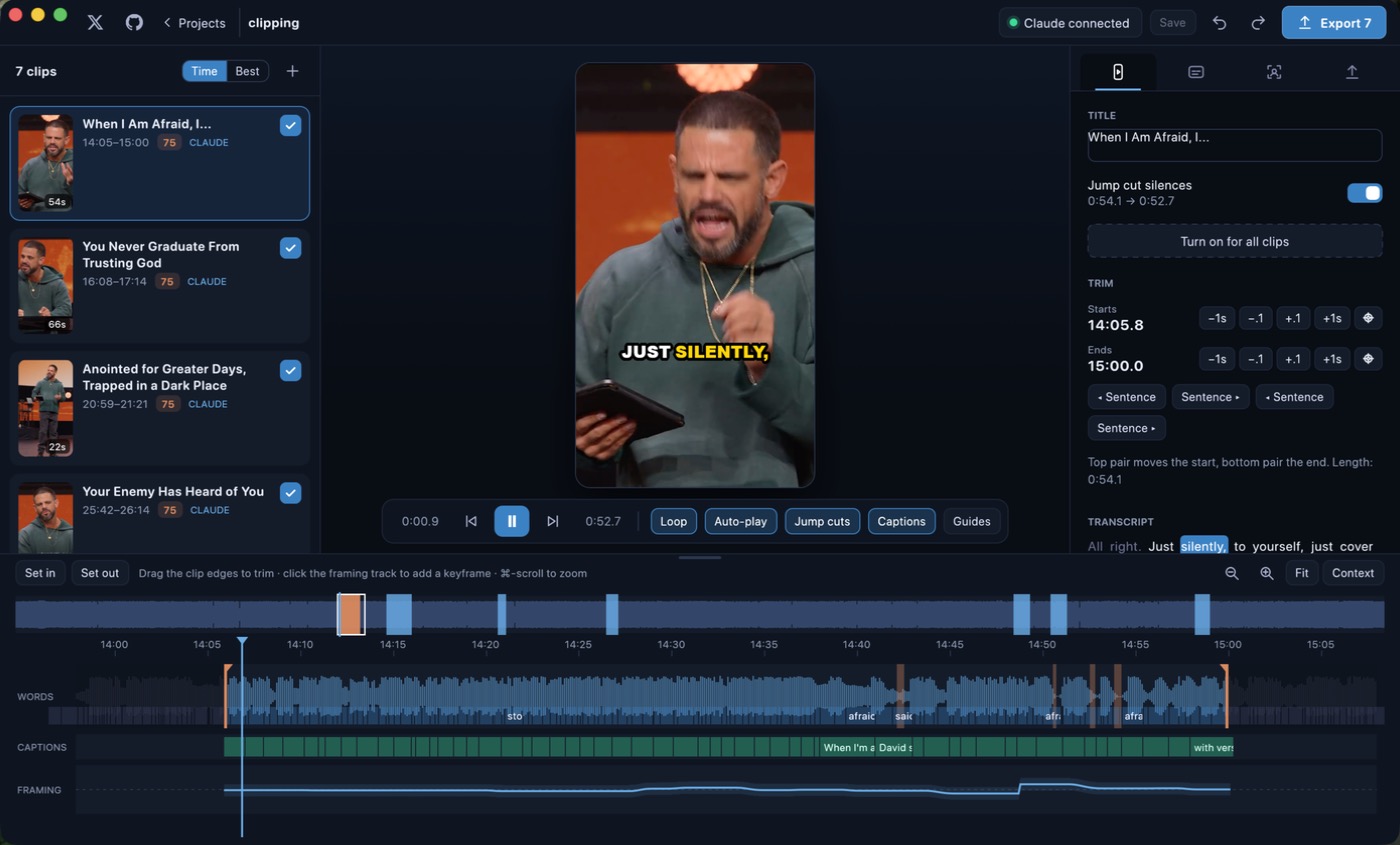The height and width of the screenshot is (845, 1400).
Task: Sort clips by Best
Action: coord(248,71)
